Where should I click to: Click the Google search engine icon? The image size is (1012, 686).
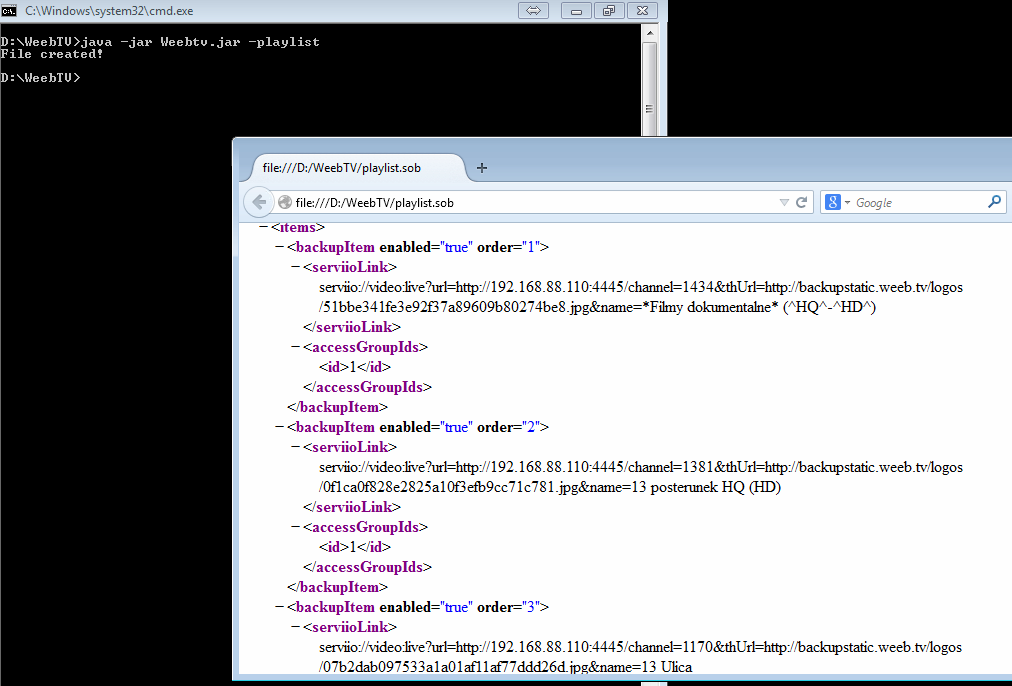click(x=831, y=202)
